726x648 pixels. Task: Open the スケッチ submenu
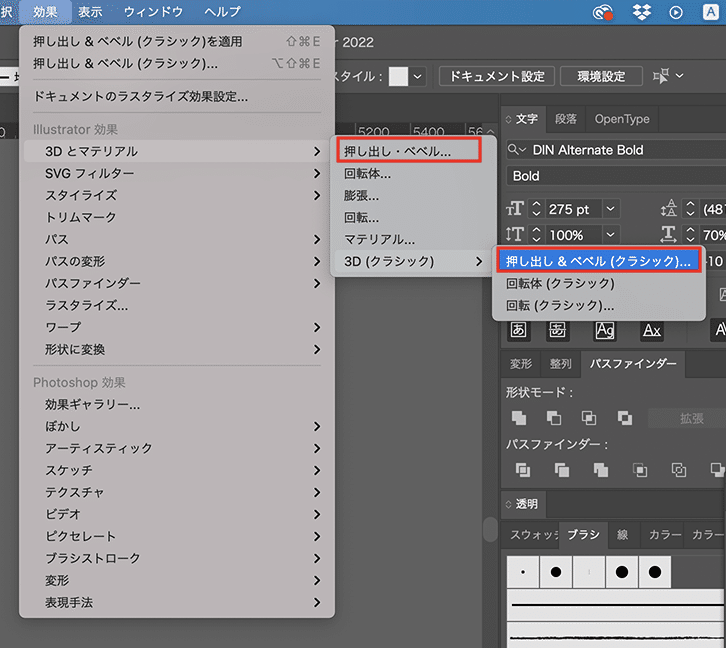pos(177,470)
